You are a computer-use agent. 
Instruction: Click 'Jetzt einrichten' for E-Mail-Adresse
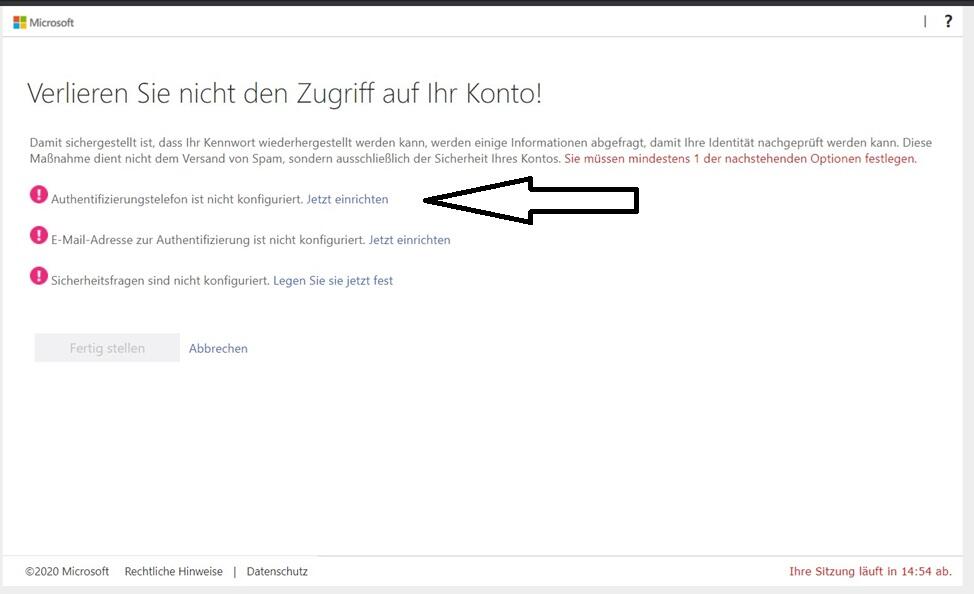409,240
